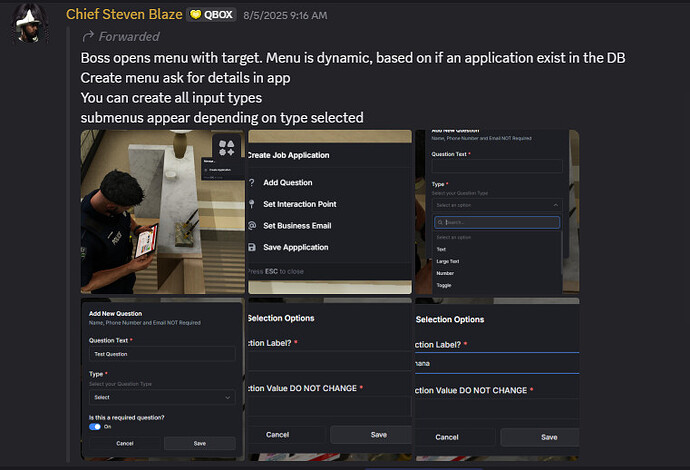This screenshot has width=690, height=470.
Task: Click the search magnifier in the type dropdown
Action: [440, 223]
